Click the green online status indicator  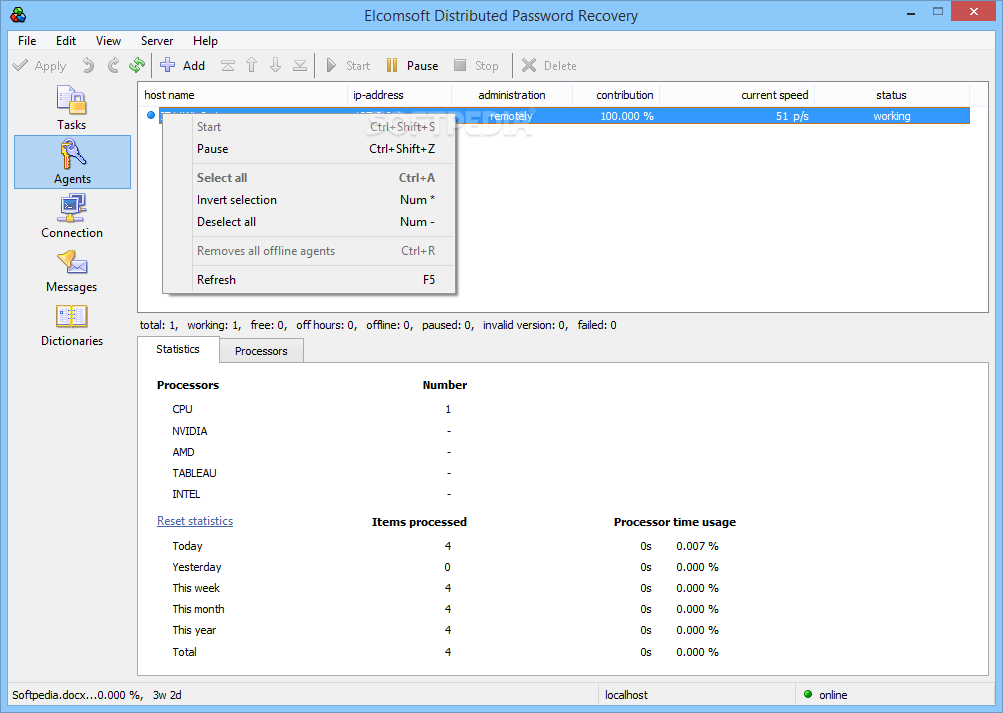pyautogui.click(x=808, y=694)
